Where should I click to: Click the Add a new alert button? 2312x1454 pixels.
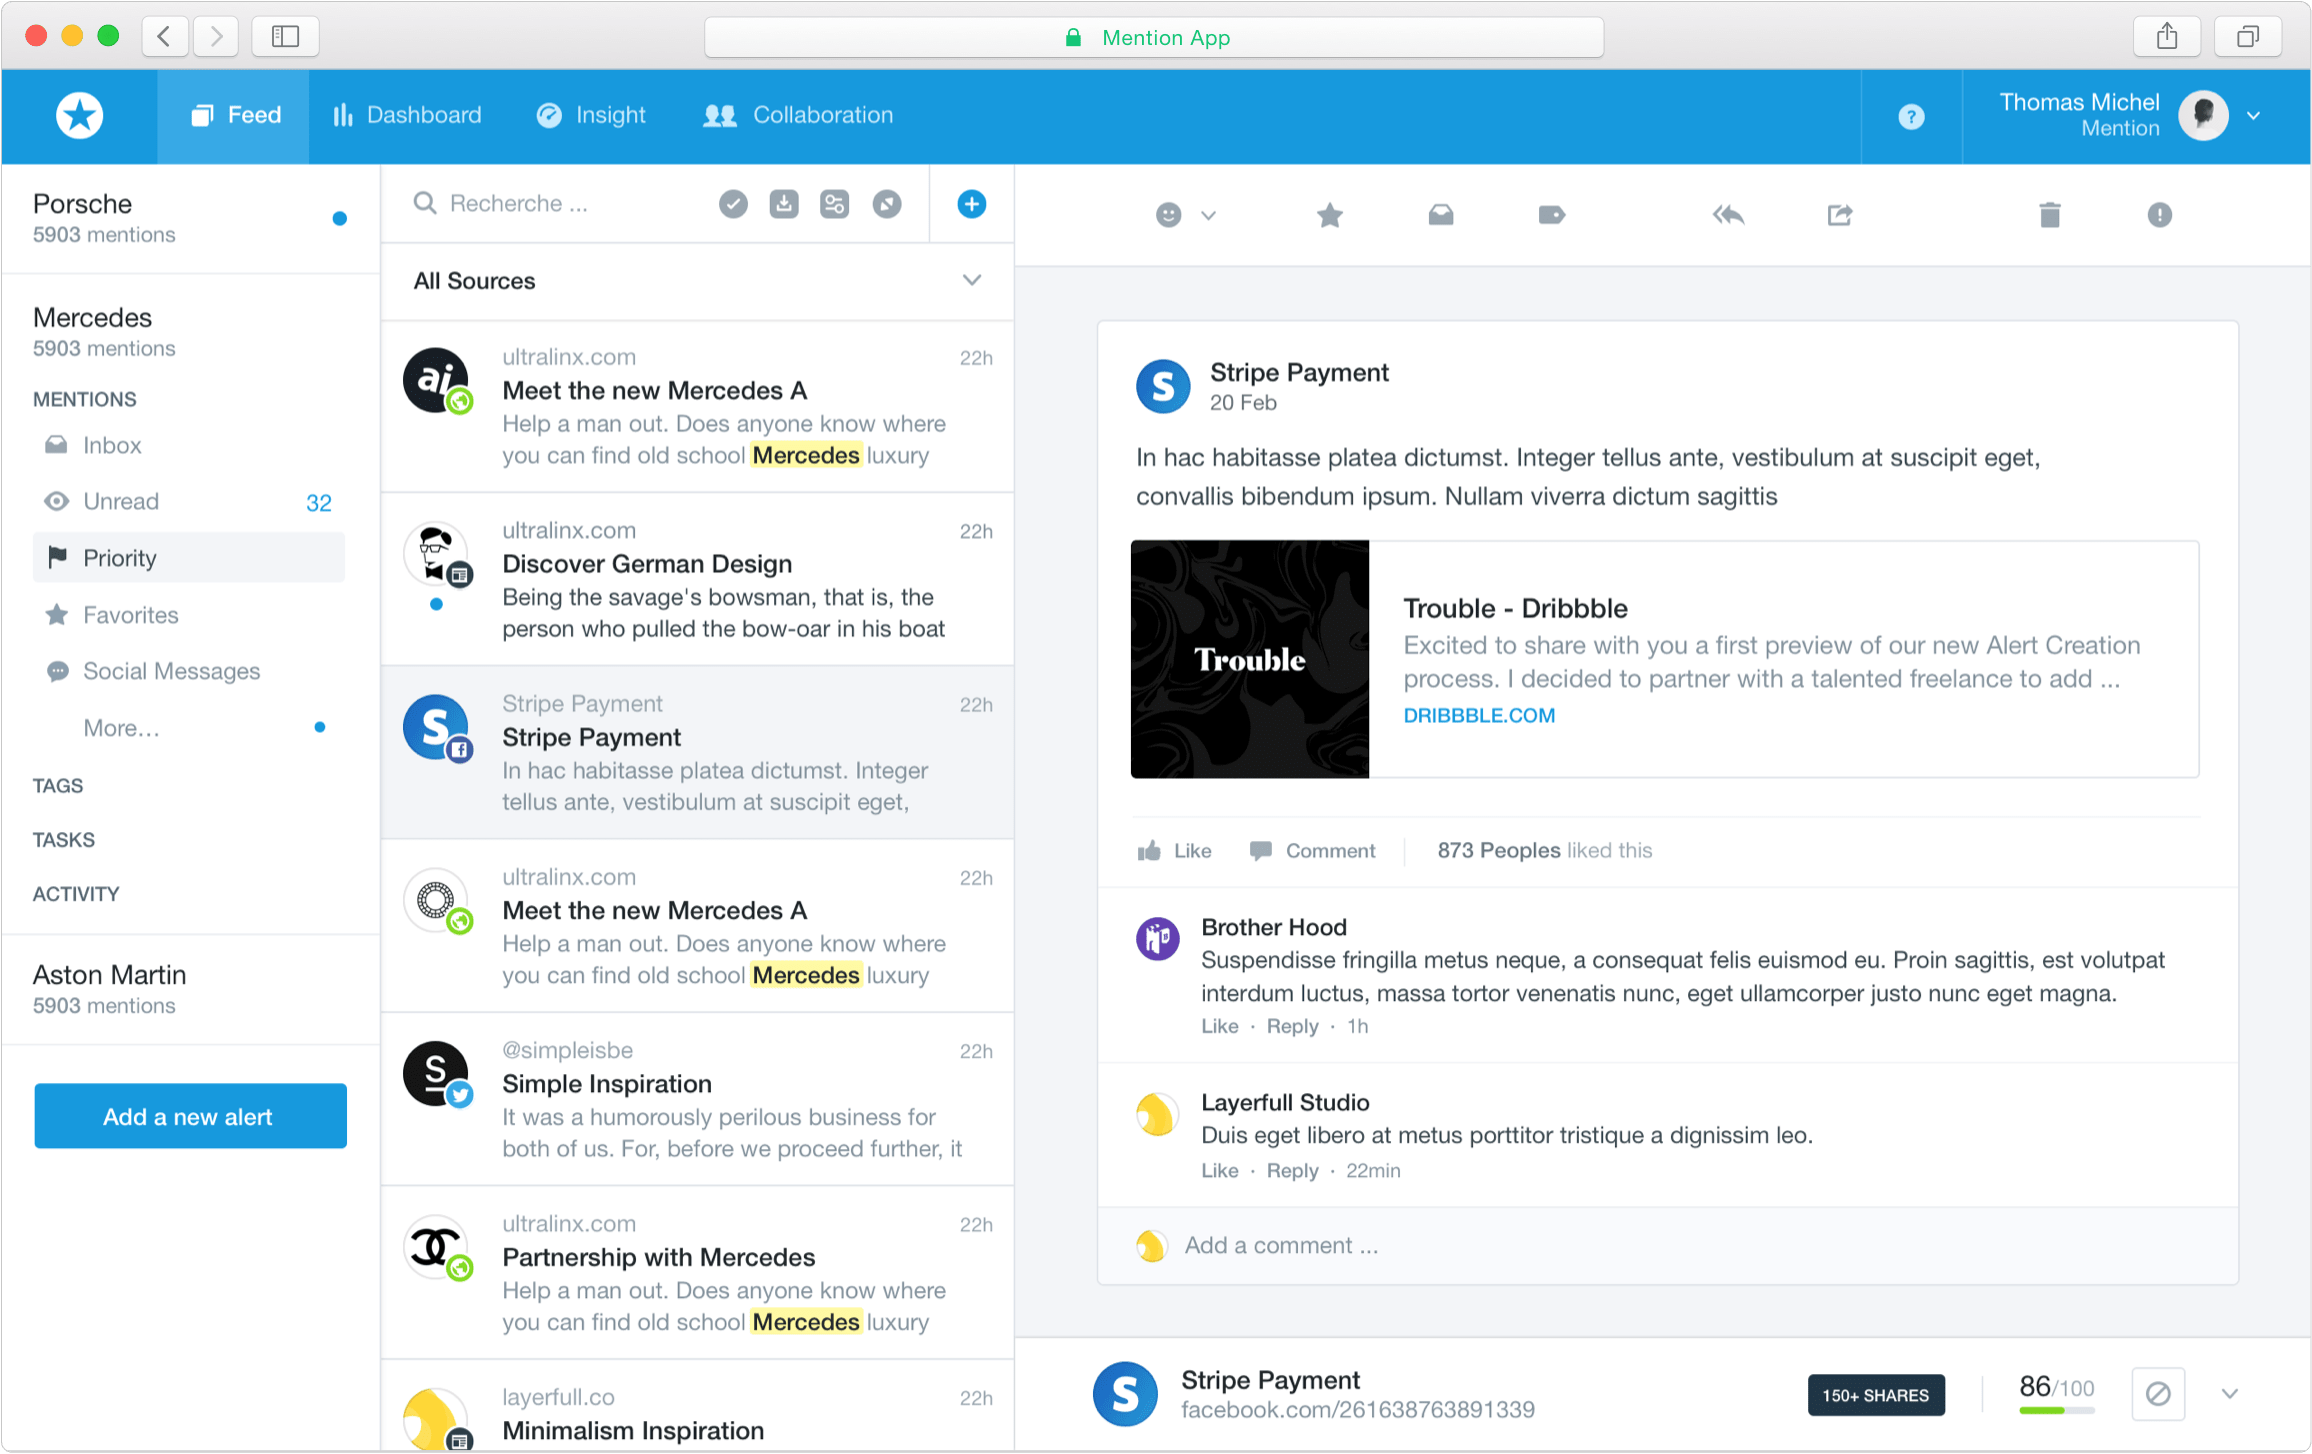[x=189, y=1116]
